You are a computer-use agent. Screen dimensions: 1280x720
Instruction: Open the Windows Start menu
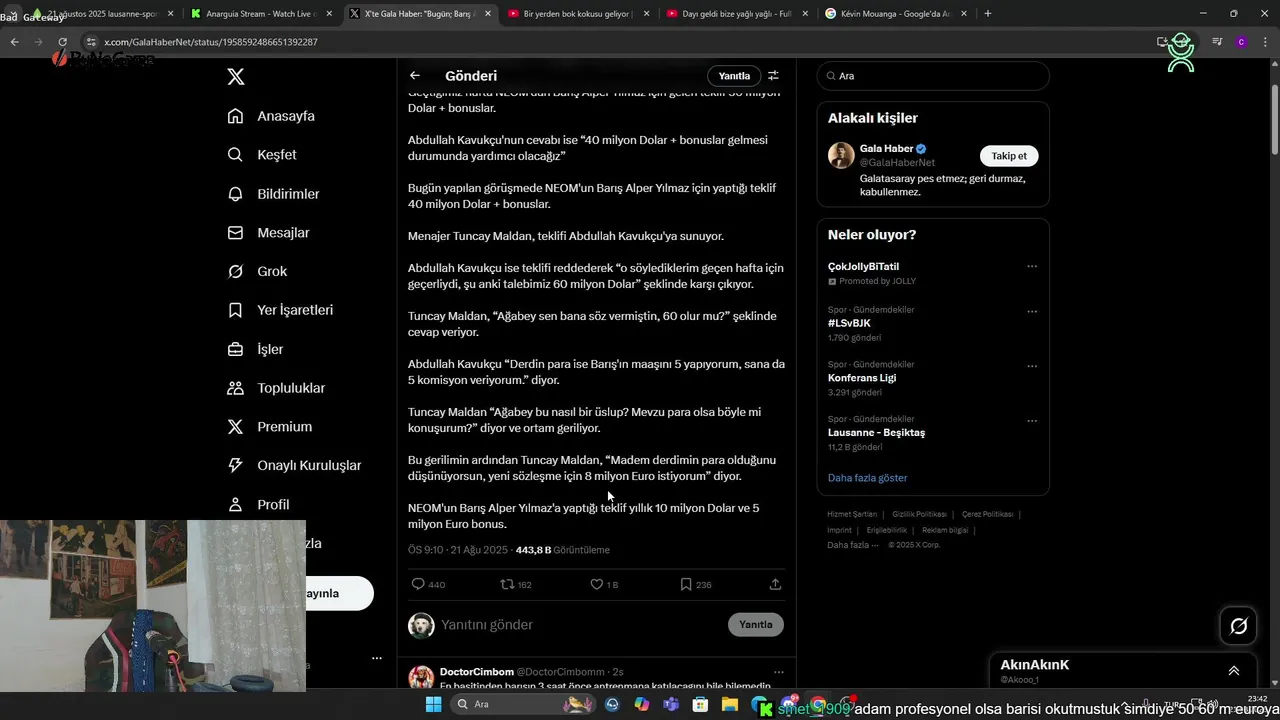(x=433, y=704)
